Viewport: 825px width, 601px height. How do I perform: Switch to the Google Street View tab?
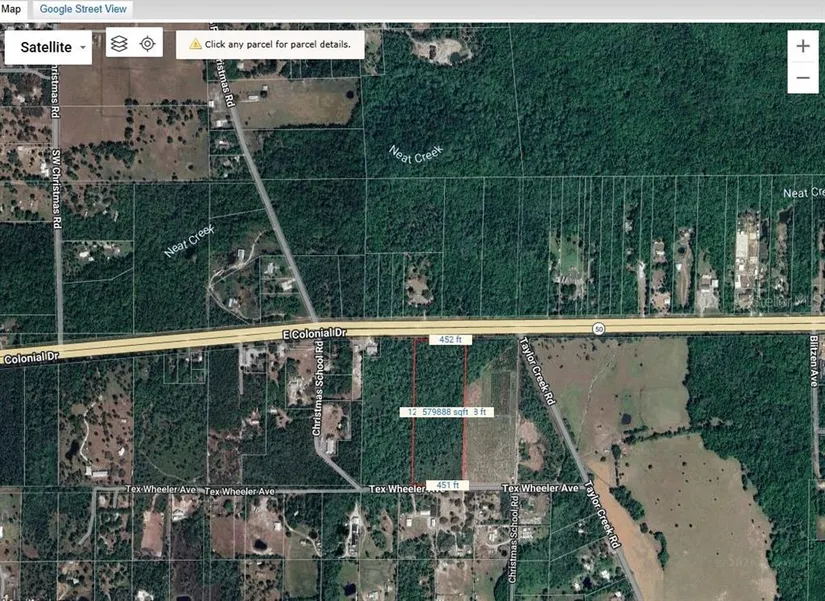pyautogui.click(x=82, y=9)
